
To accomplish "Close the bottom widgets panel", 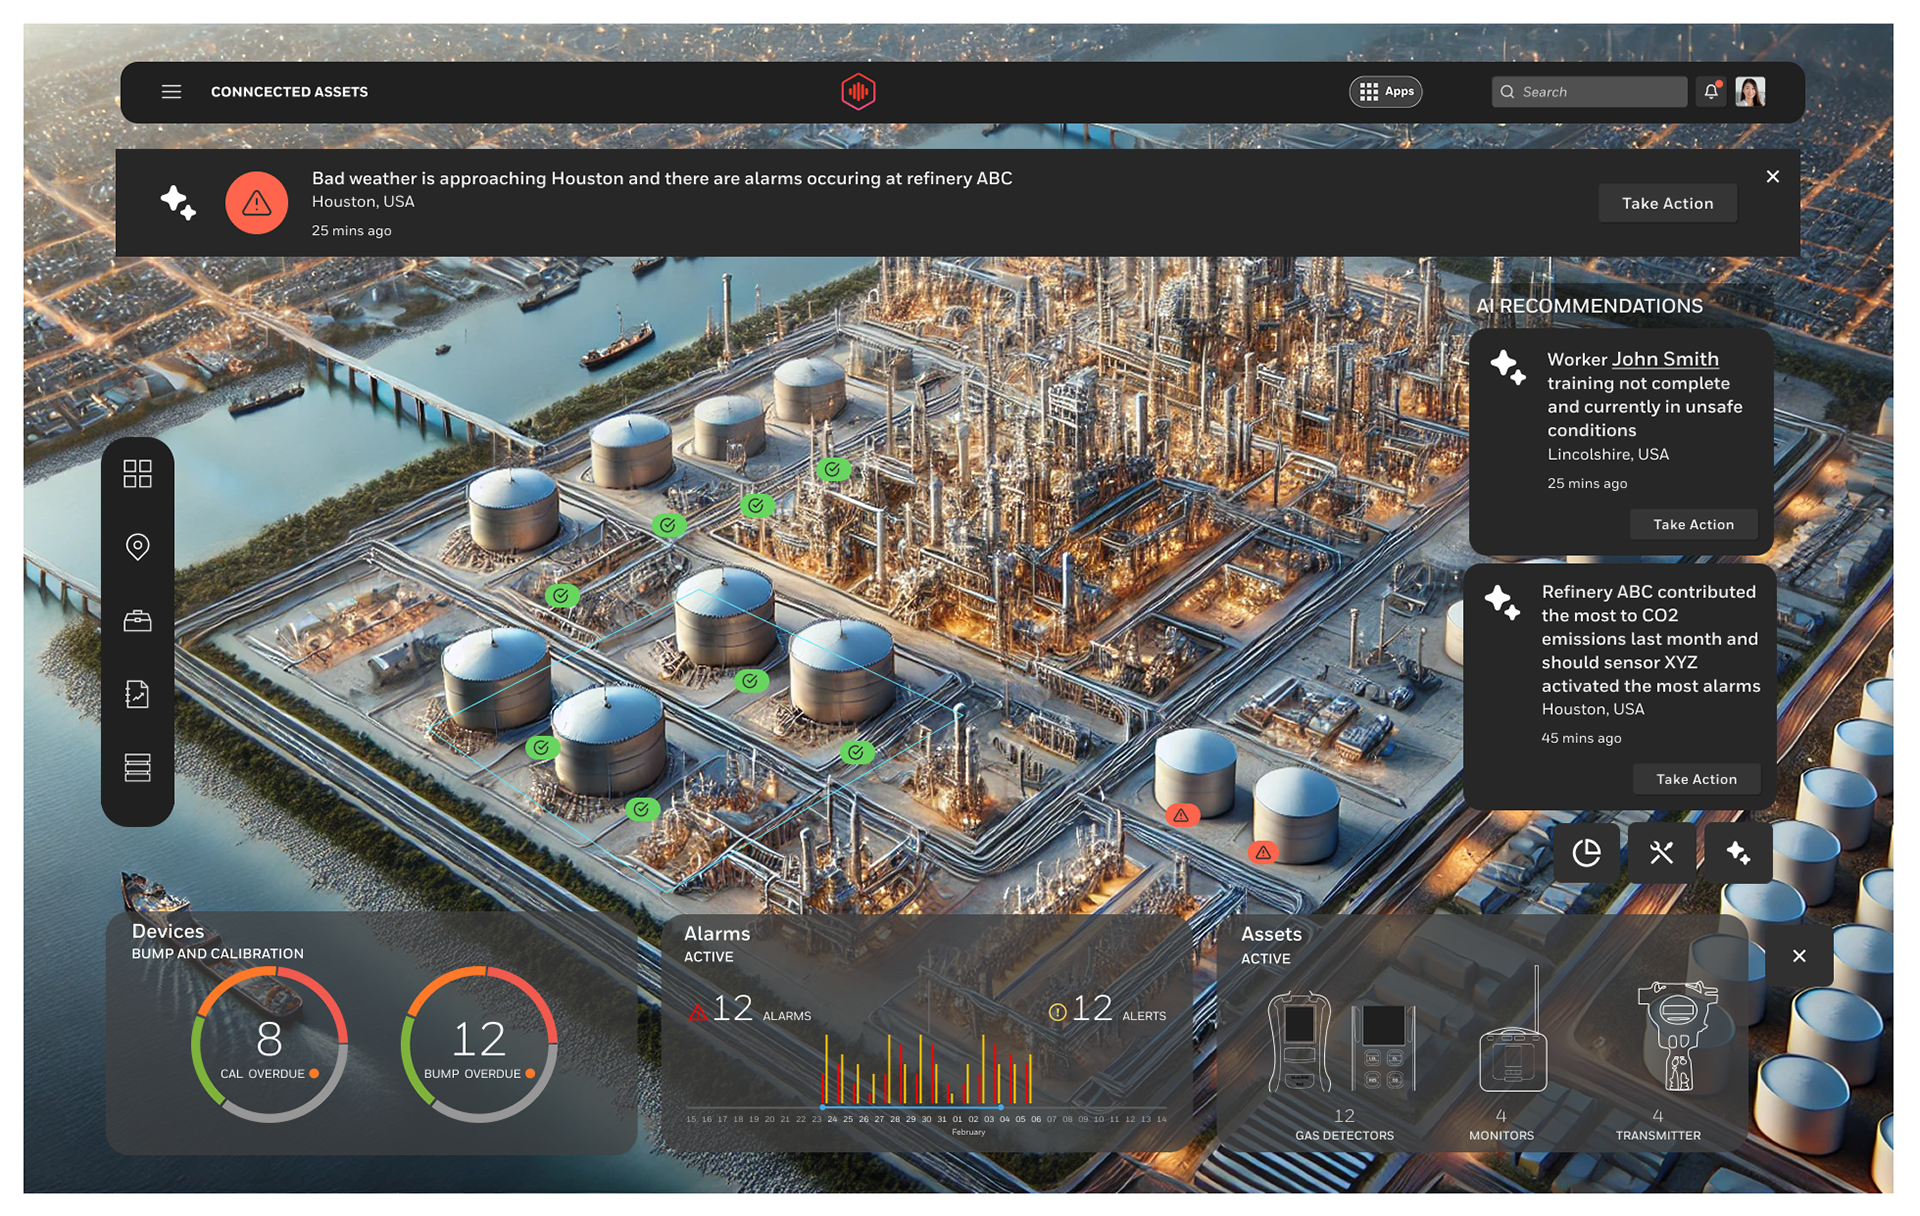I will point(1799,956).
